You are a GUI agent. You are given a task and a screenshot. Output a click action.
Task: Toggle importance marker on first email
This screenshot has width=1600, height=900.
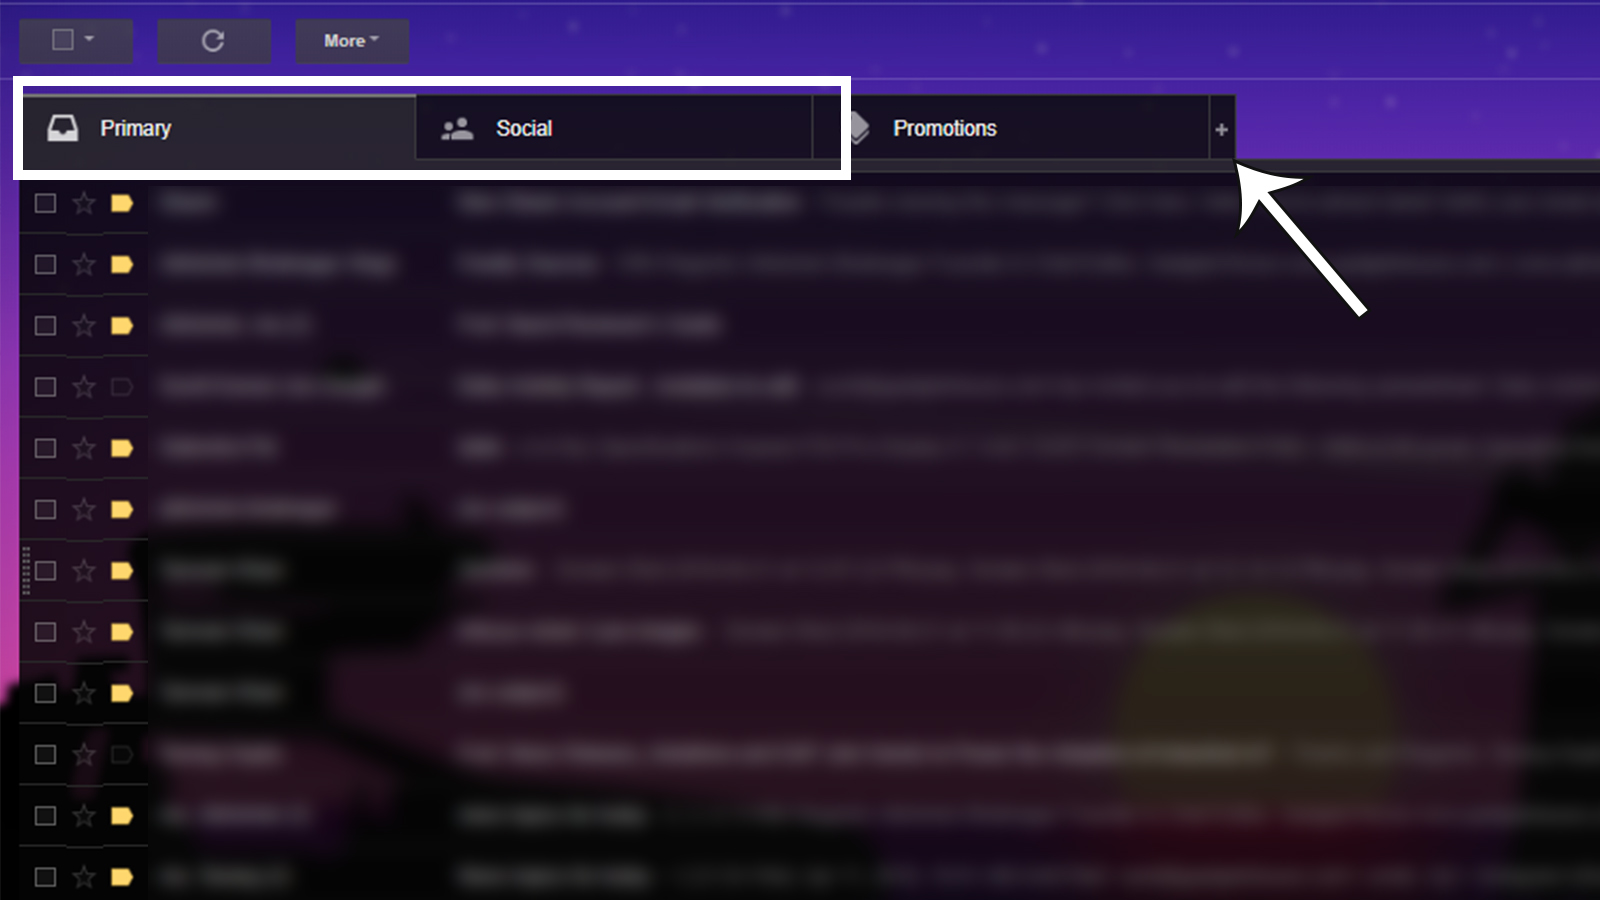pyautogui.click(x=122, y=203)
